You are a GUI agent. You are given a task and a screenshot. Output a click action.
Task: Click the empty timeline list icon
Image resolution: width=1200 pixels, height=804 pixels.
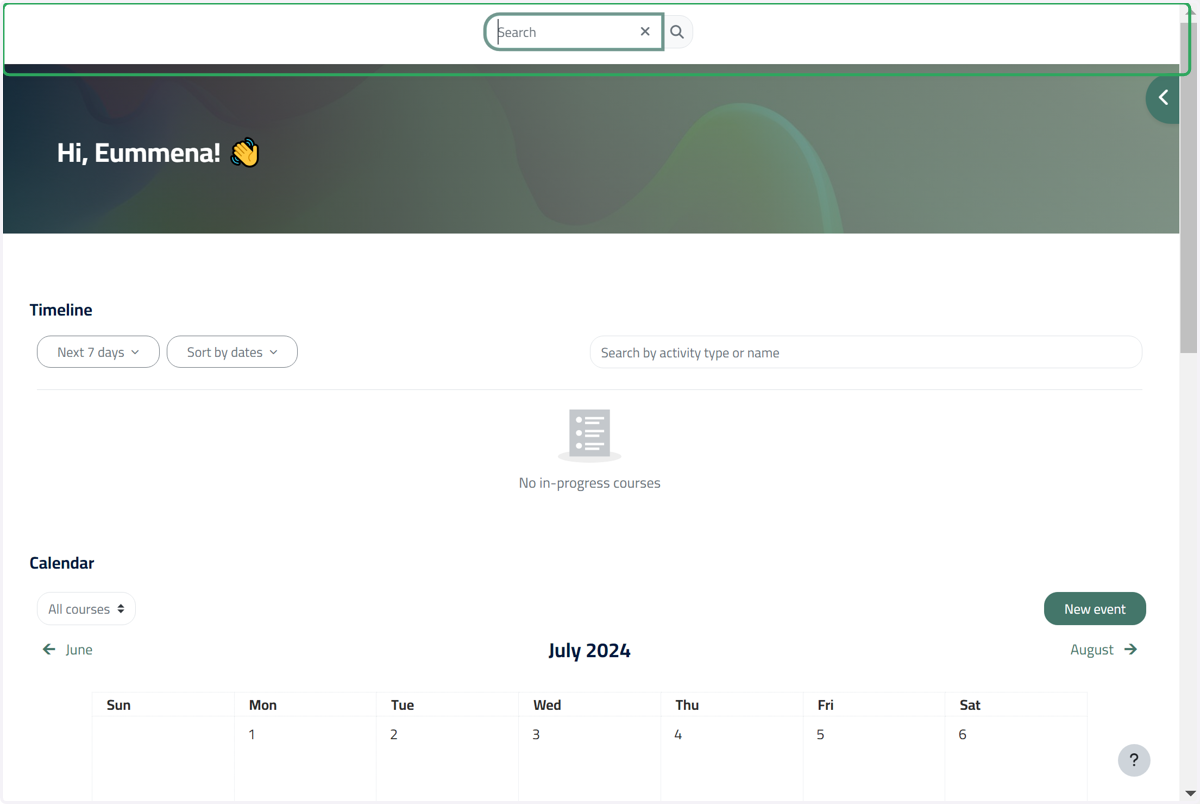point(589,435)
